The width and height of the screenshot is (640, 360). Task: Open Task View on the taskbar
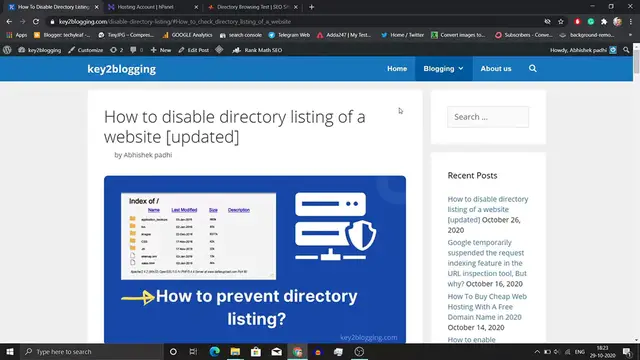click(193, 351)
